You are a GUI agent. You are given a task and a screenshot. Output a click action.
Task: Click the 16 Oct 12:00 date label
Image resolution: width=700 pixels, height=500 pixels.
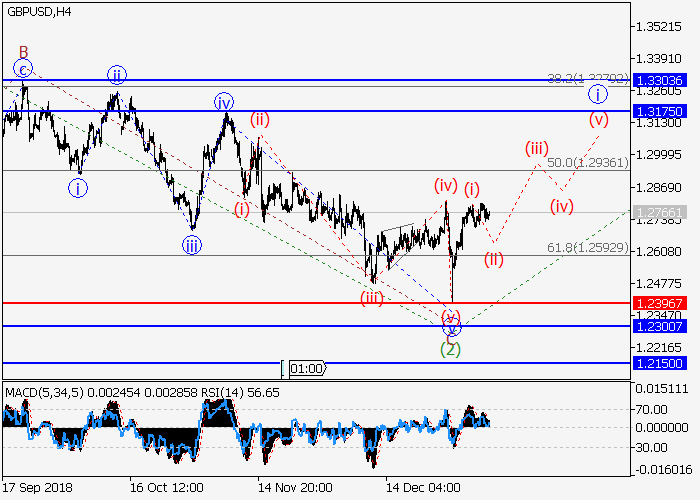pyautogui.click(x=166, y=487)
